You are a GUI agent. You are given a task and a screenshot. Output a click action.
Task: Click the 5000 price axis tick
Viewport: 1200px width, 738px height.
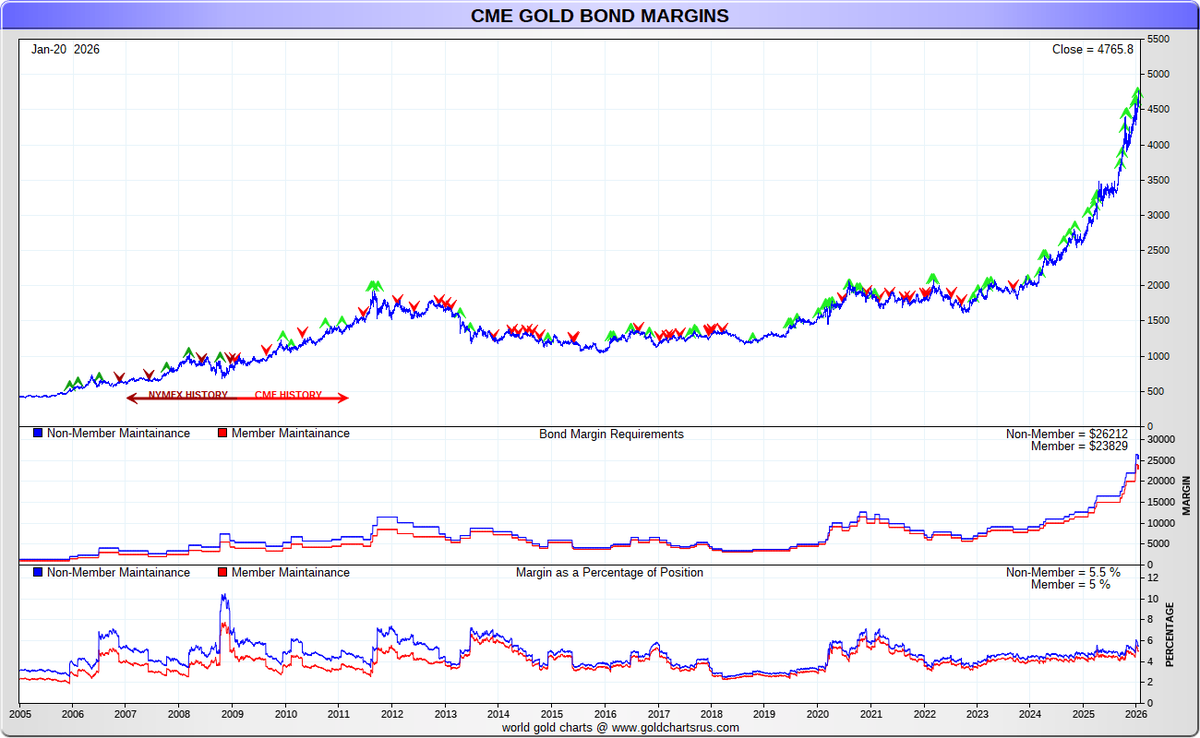[x=1158, y=74]
